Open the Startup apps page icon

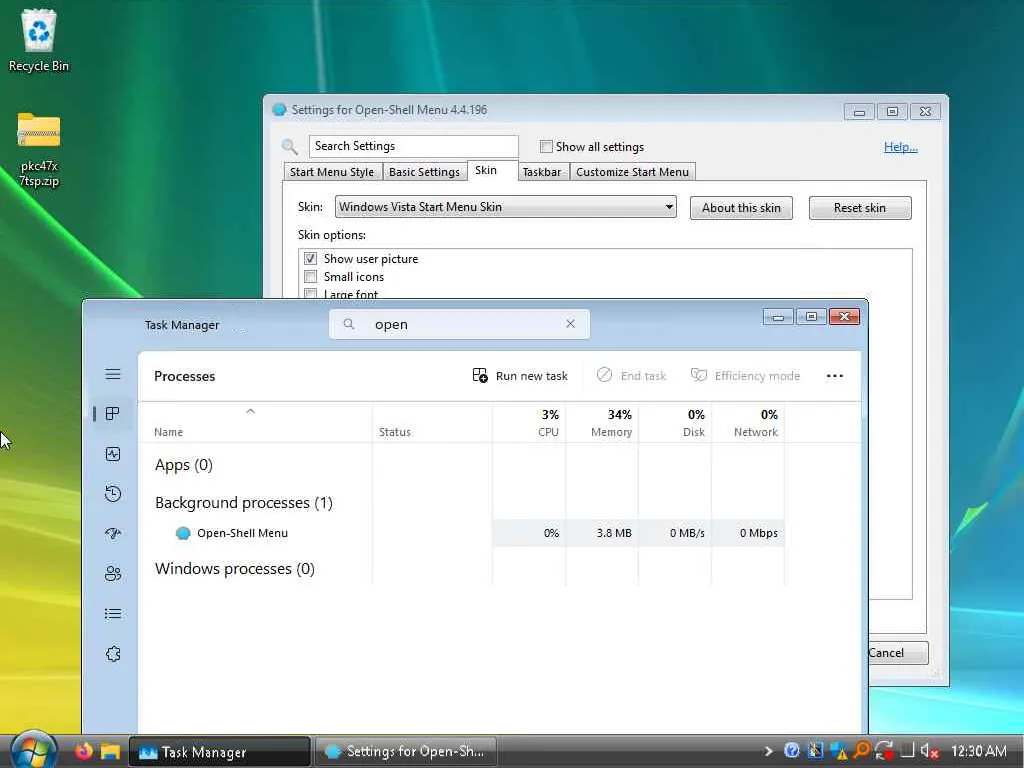click(113, 534)
